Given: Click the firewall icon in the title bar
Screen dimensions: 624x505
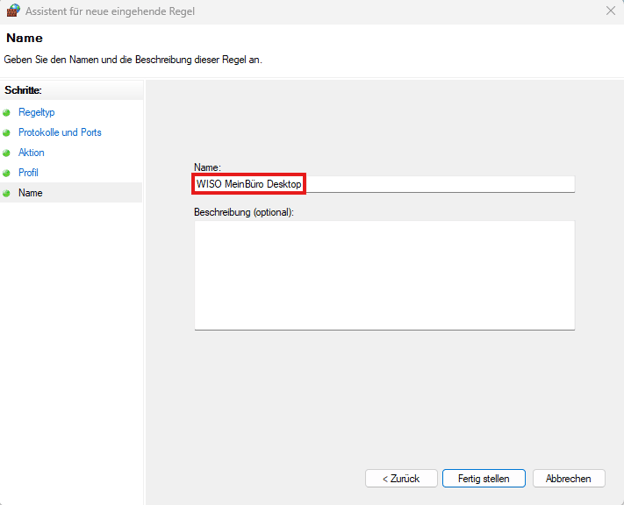Looking at the screenshot, I should pyautogui.click(x=13, y=11).
